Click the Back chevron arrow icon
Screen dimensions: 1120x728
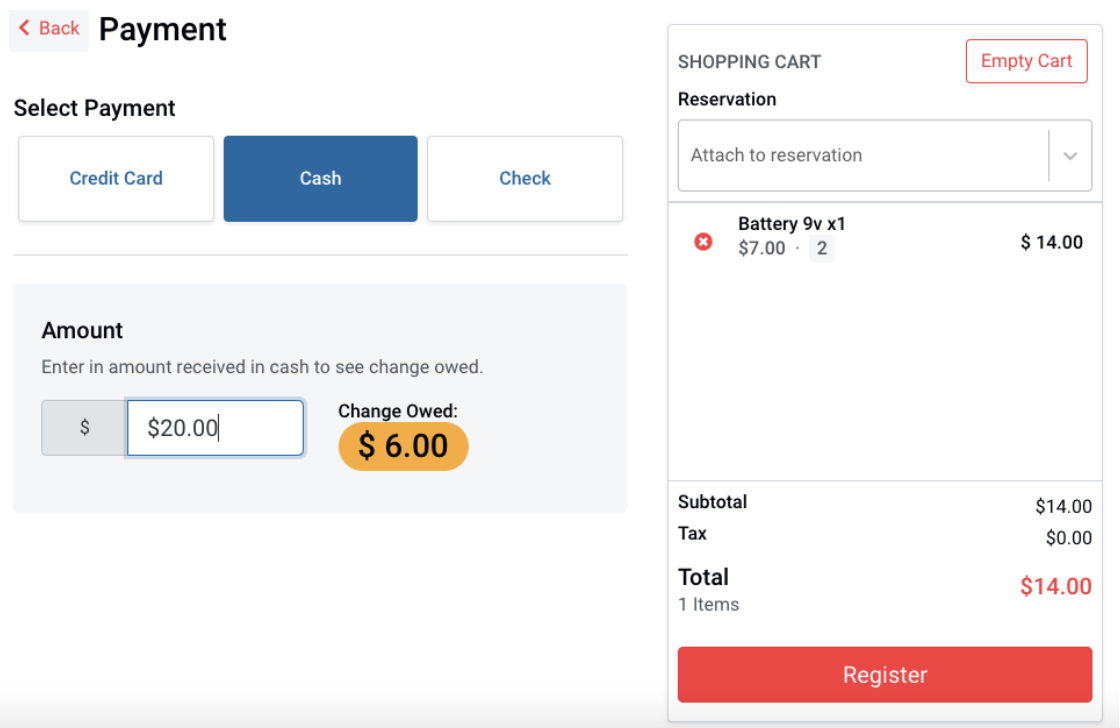[x=24, y=28]
